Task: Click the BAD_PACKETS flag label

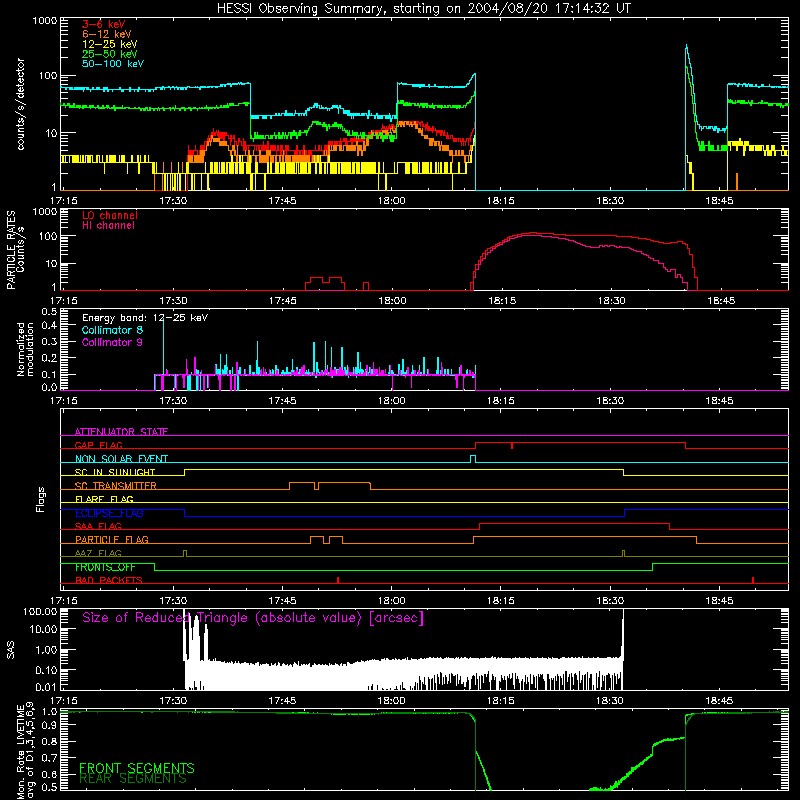Action: (109, 580)
